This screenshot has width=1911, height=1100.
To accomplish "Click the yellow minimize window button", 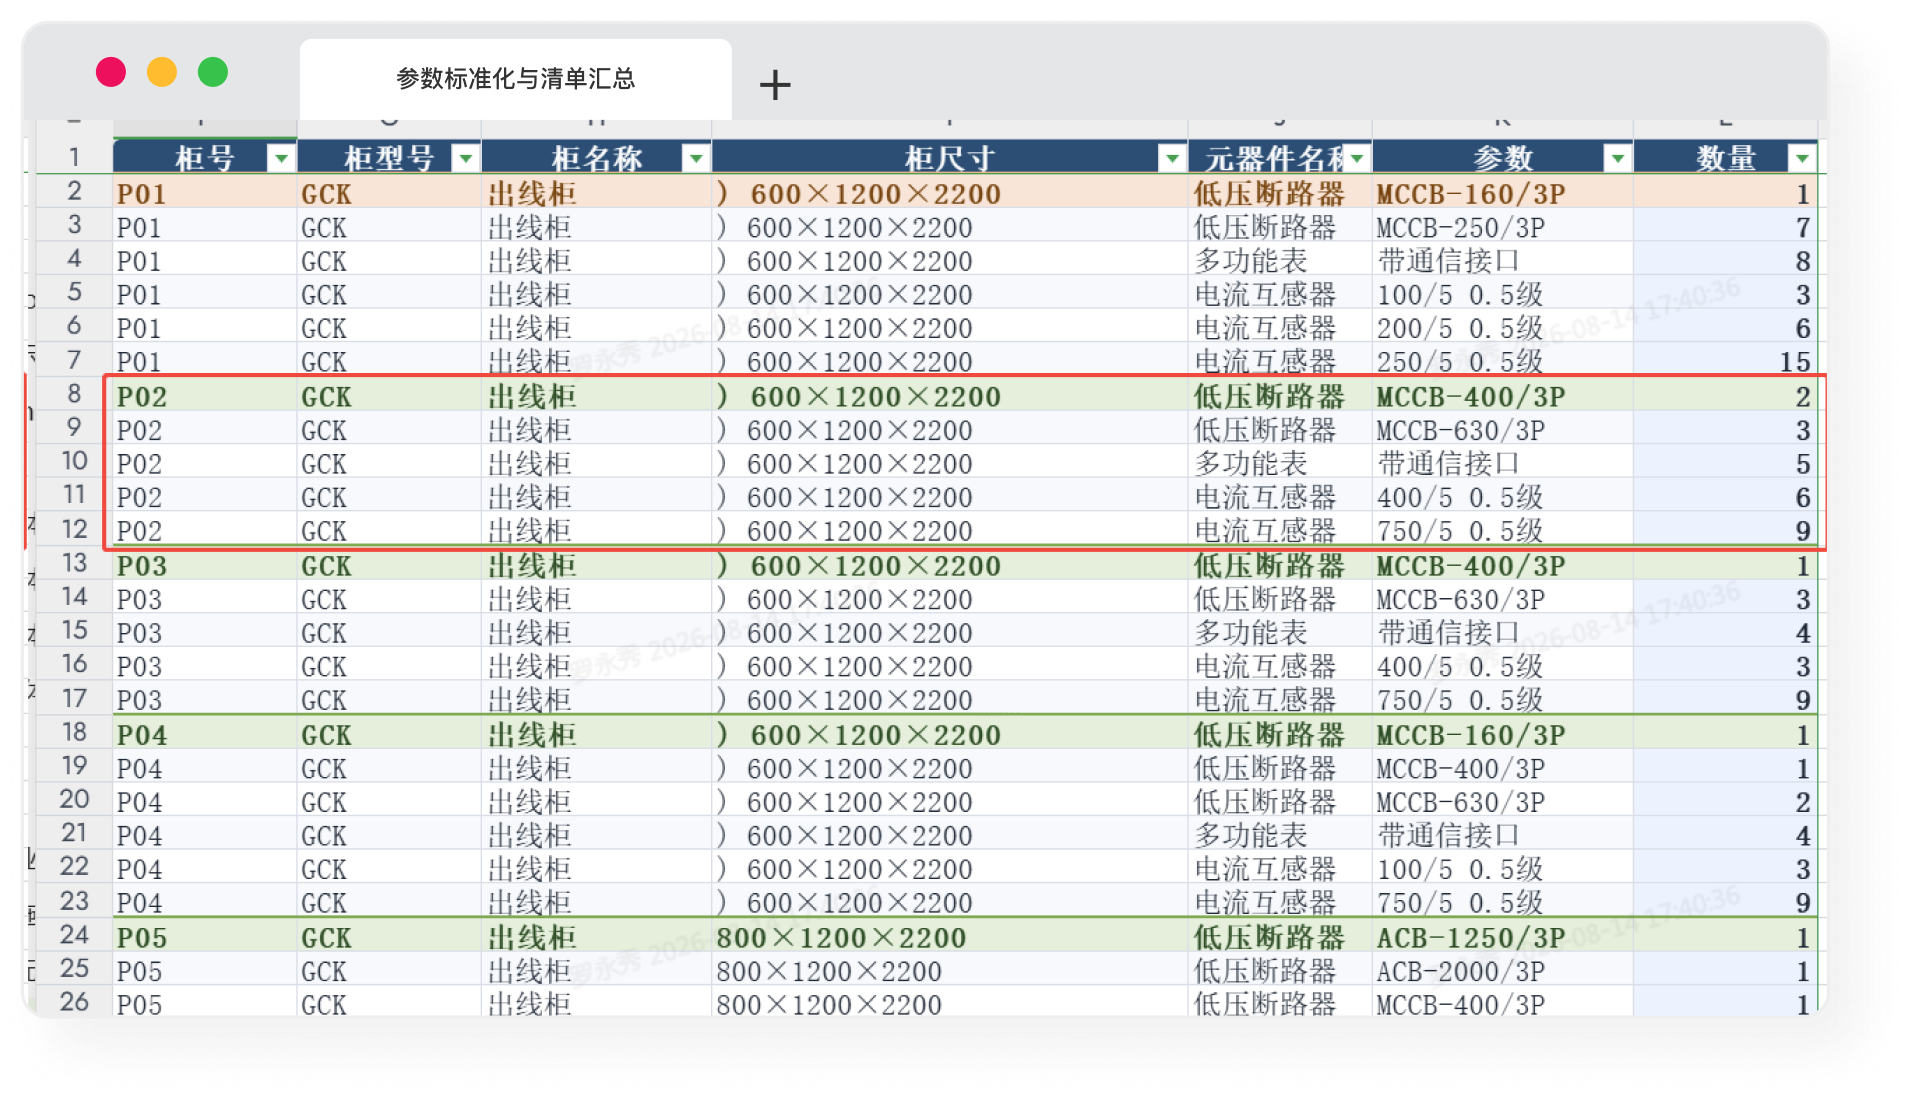I will [162, 72].
